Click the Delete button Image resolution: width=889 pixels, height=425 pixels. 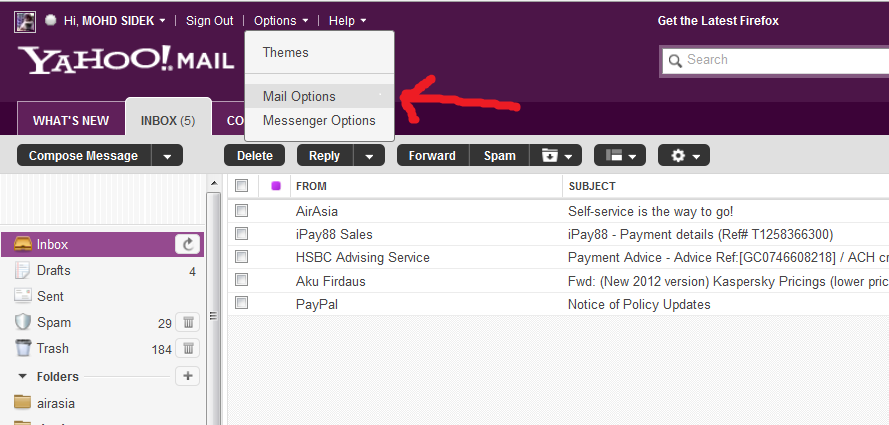pos(255,155)
